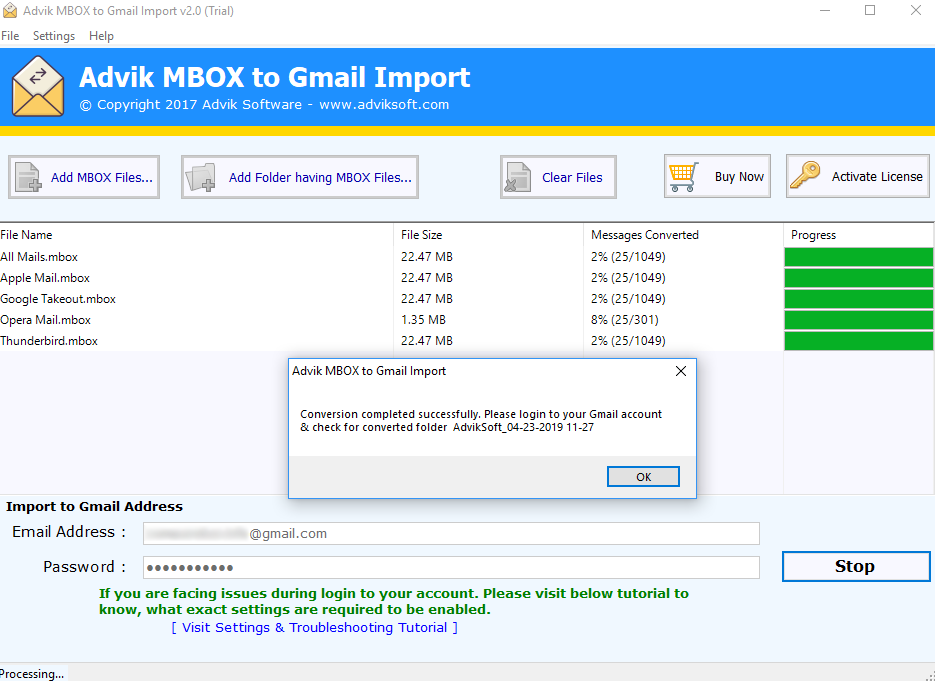
Task: Click the File Name column header
Action: pyautogui.click(x=197, y=235)
